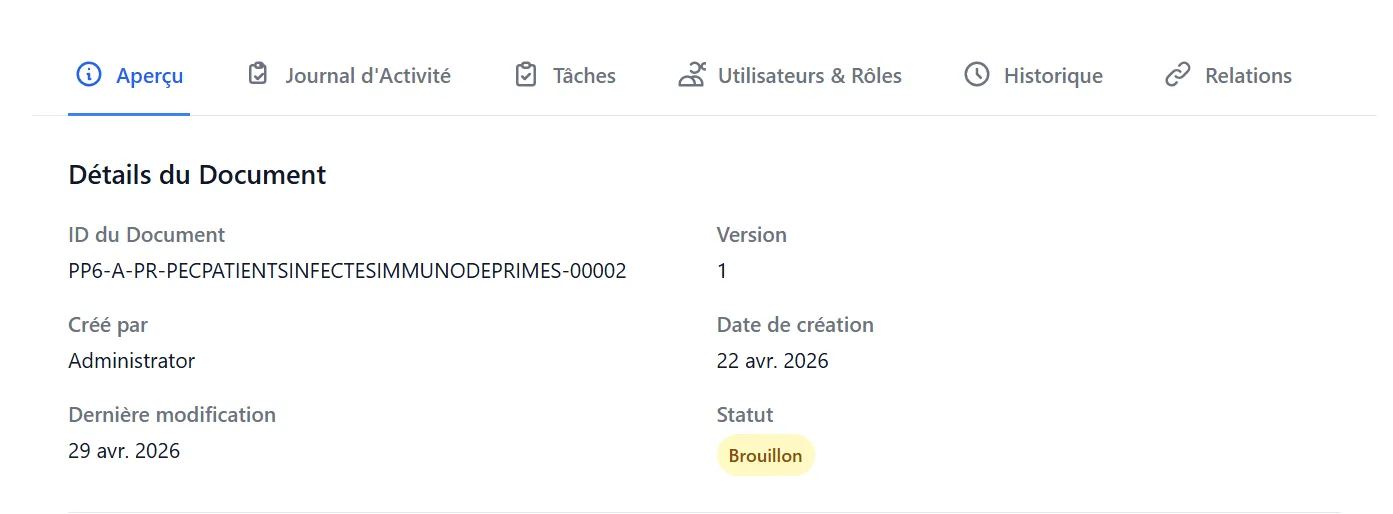
Task: Click the Administrator creator name
Action: coord(132,361)
